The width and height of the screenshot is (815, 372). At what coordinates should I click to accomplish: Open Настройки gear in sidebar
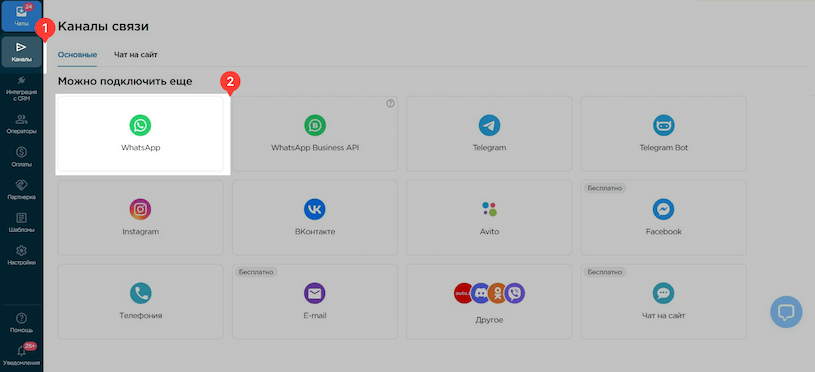point(21,255)
